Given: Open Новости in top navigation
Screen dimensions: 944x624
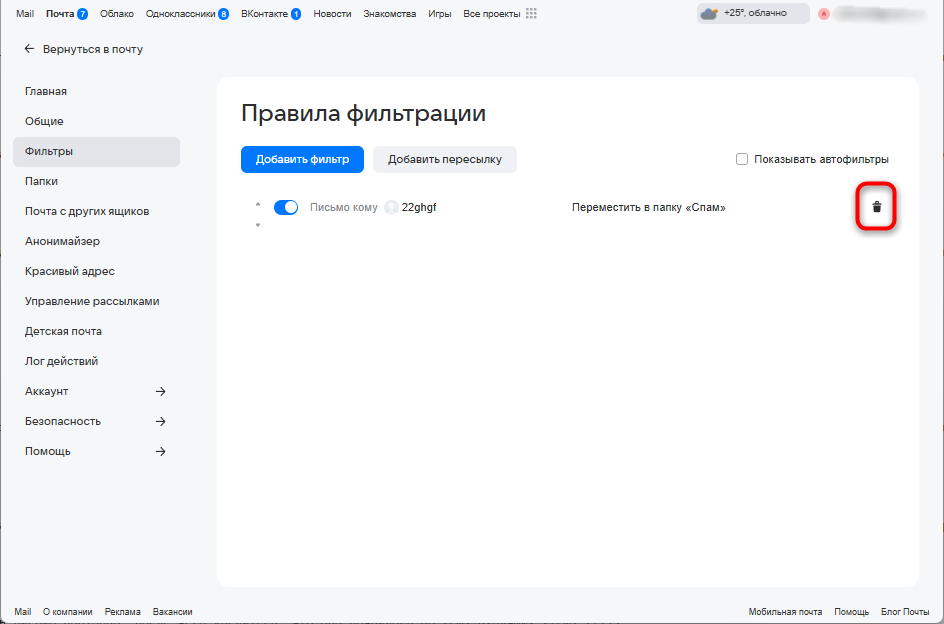Looking at the screenshot, I should (x=332, y=13).
